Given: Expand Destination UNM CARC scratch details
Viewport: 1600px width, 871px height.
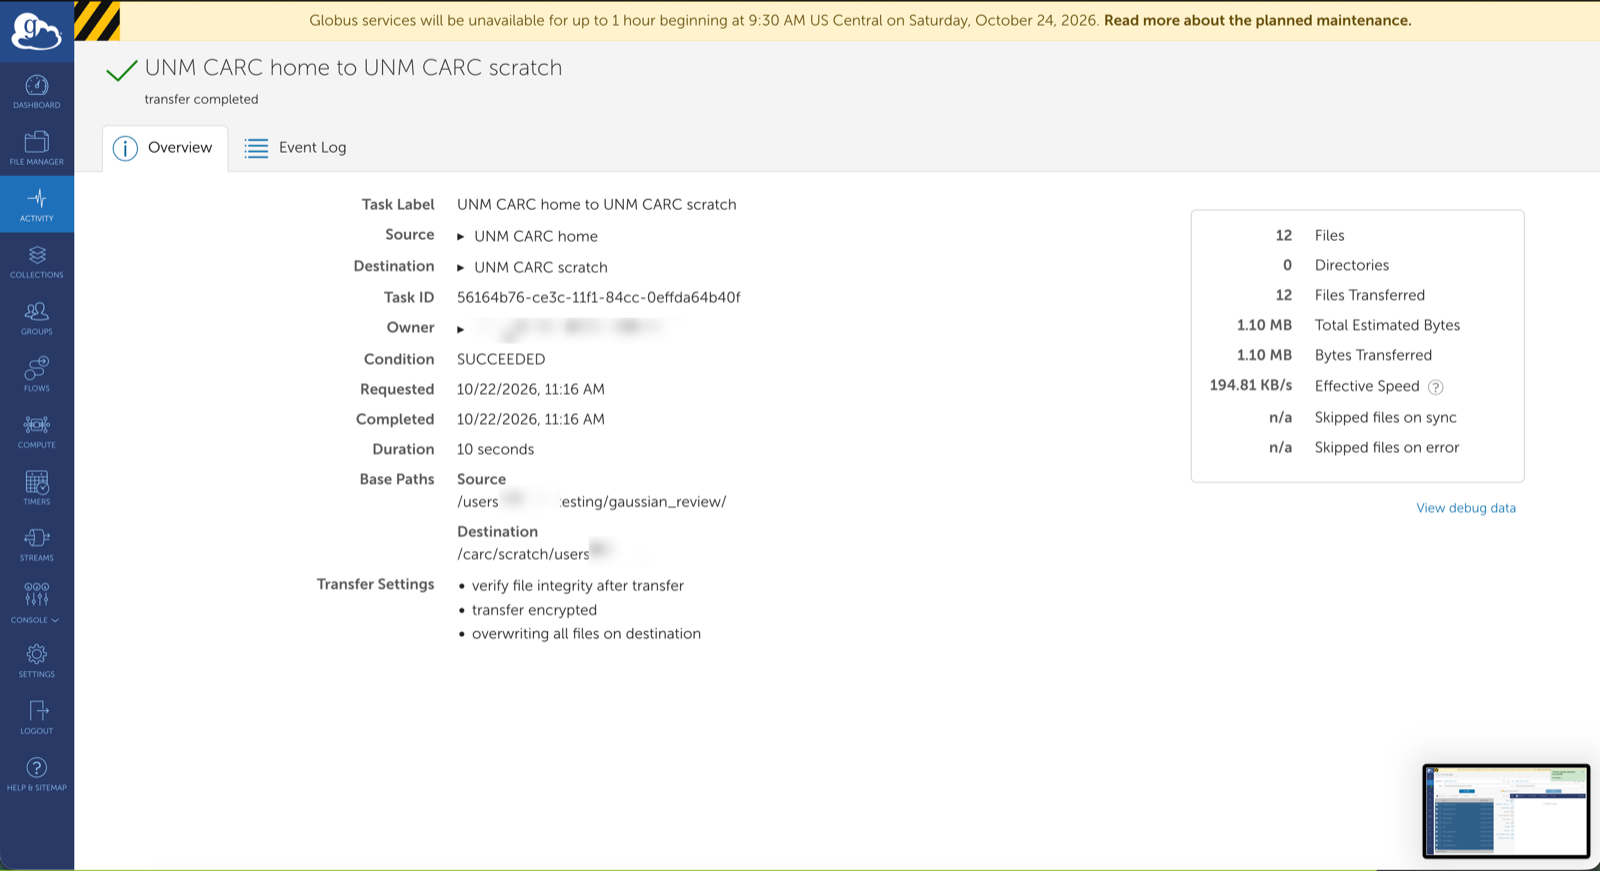Looking at the screenshot, I should [x=461, y=268].
